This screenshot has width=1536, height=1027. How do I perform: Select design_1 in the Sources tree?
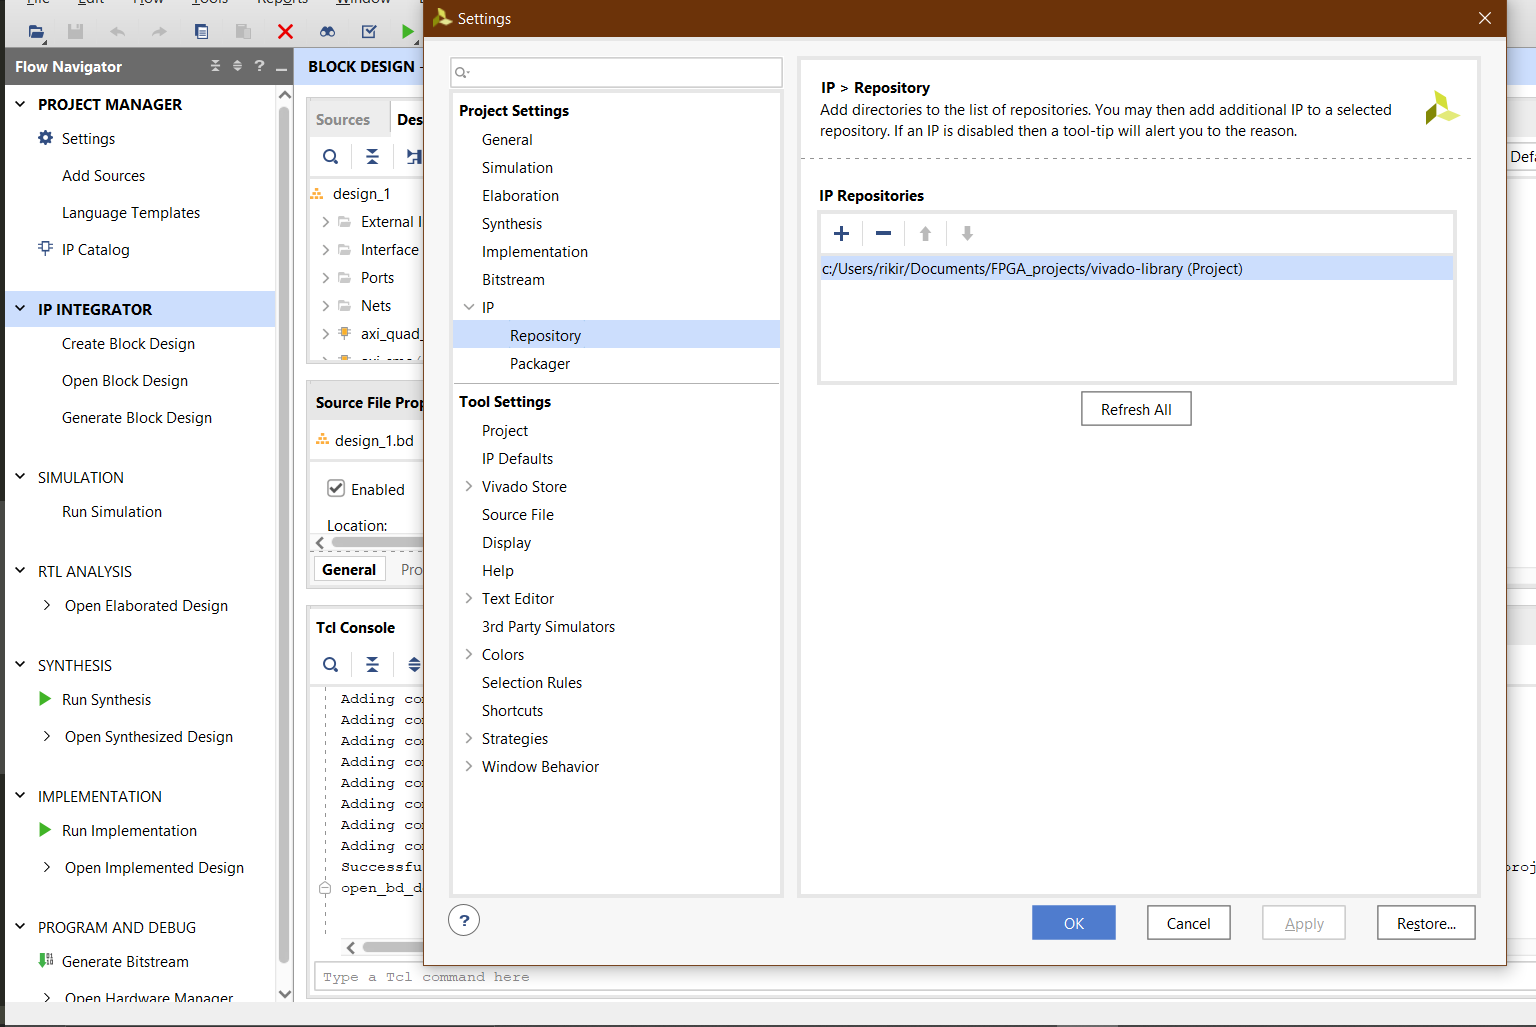(x=361, y=193)
